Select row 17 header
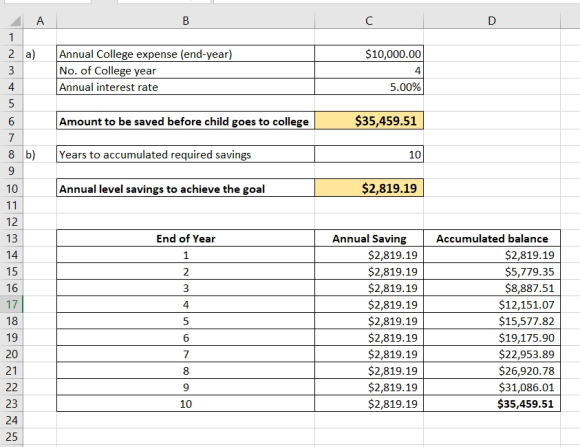This screenshot has height=447, width=580. (11, 305)
